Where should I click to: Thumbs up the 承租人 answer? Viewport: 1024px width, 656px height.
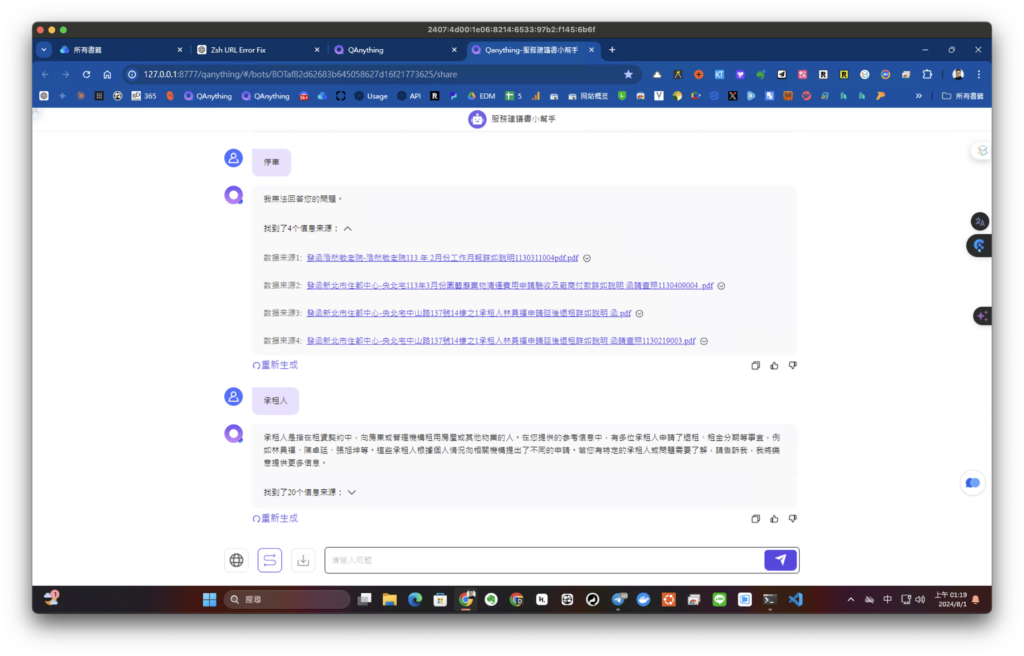(x=774, y=519)
